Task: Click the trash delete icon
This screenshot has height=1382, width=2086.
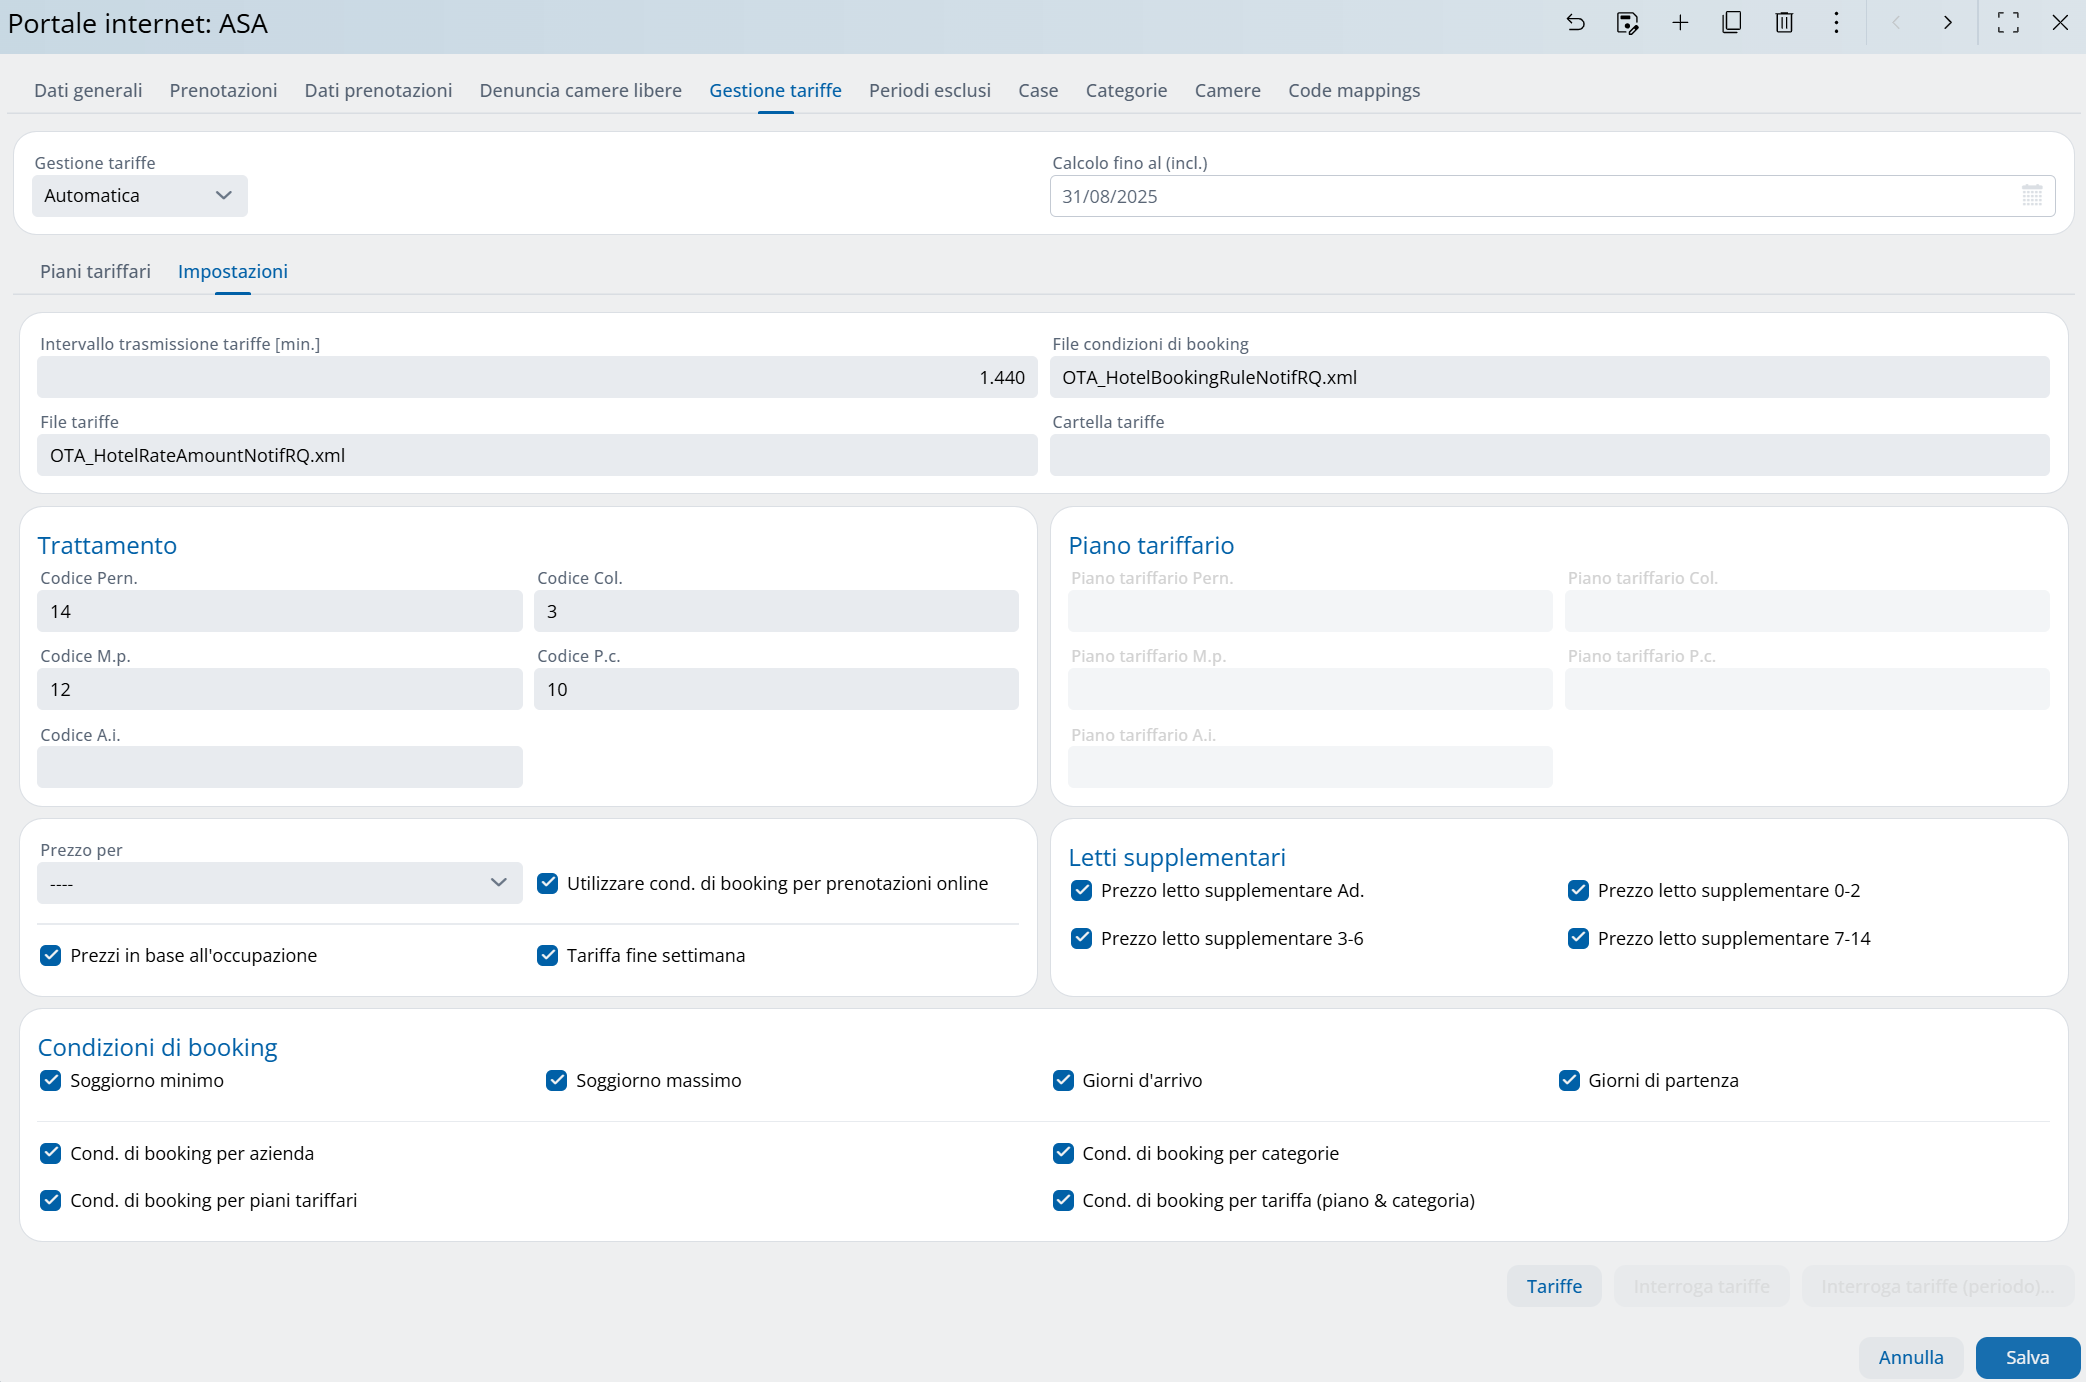Action: click(x=1784, y=23)
